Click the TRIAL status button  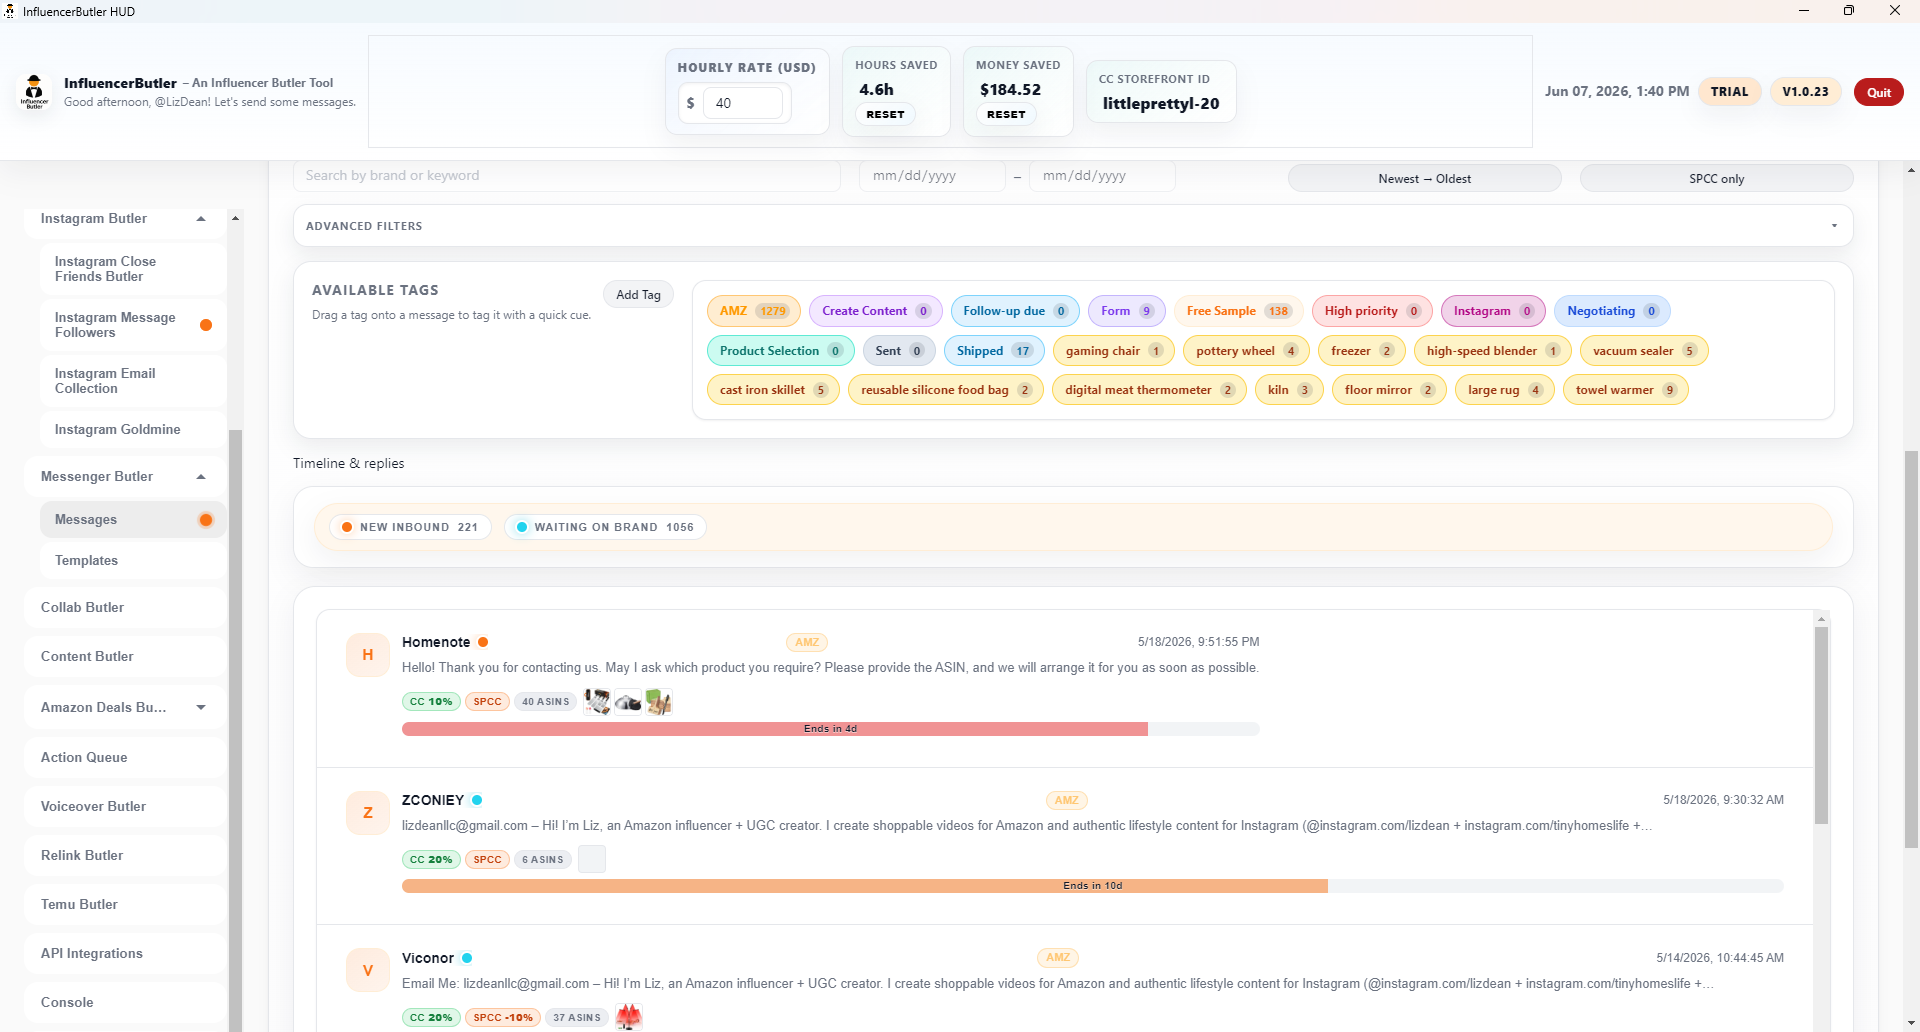point(1729,92)
